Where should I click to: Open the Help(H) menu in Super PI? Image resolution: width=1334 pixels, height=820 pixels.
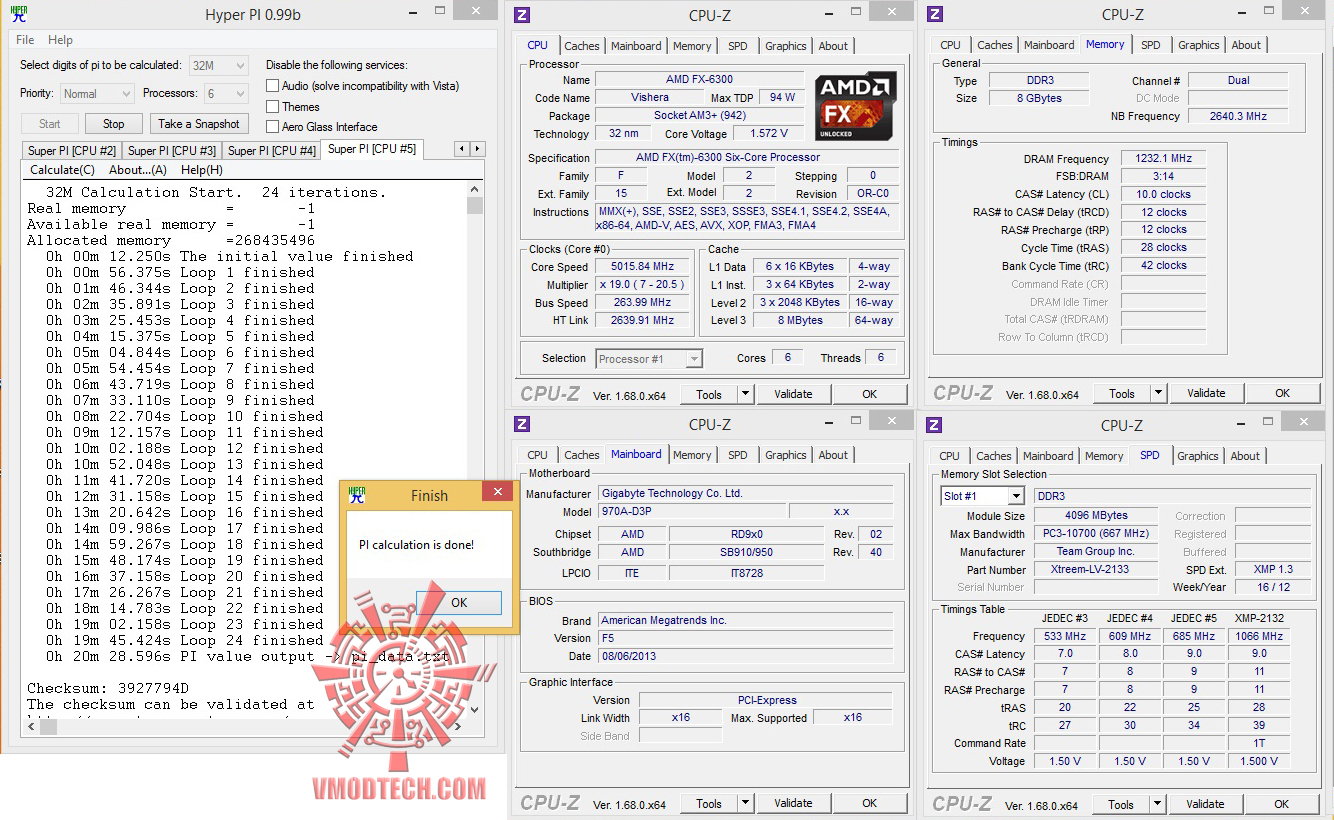pos(202,170)
